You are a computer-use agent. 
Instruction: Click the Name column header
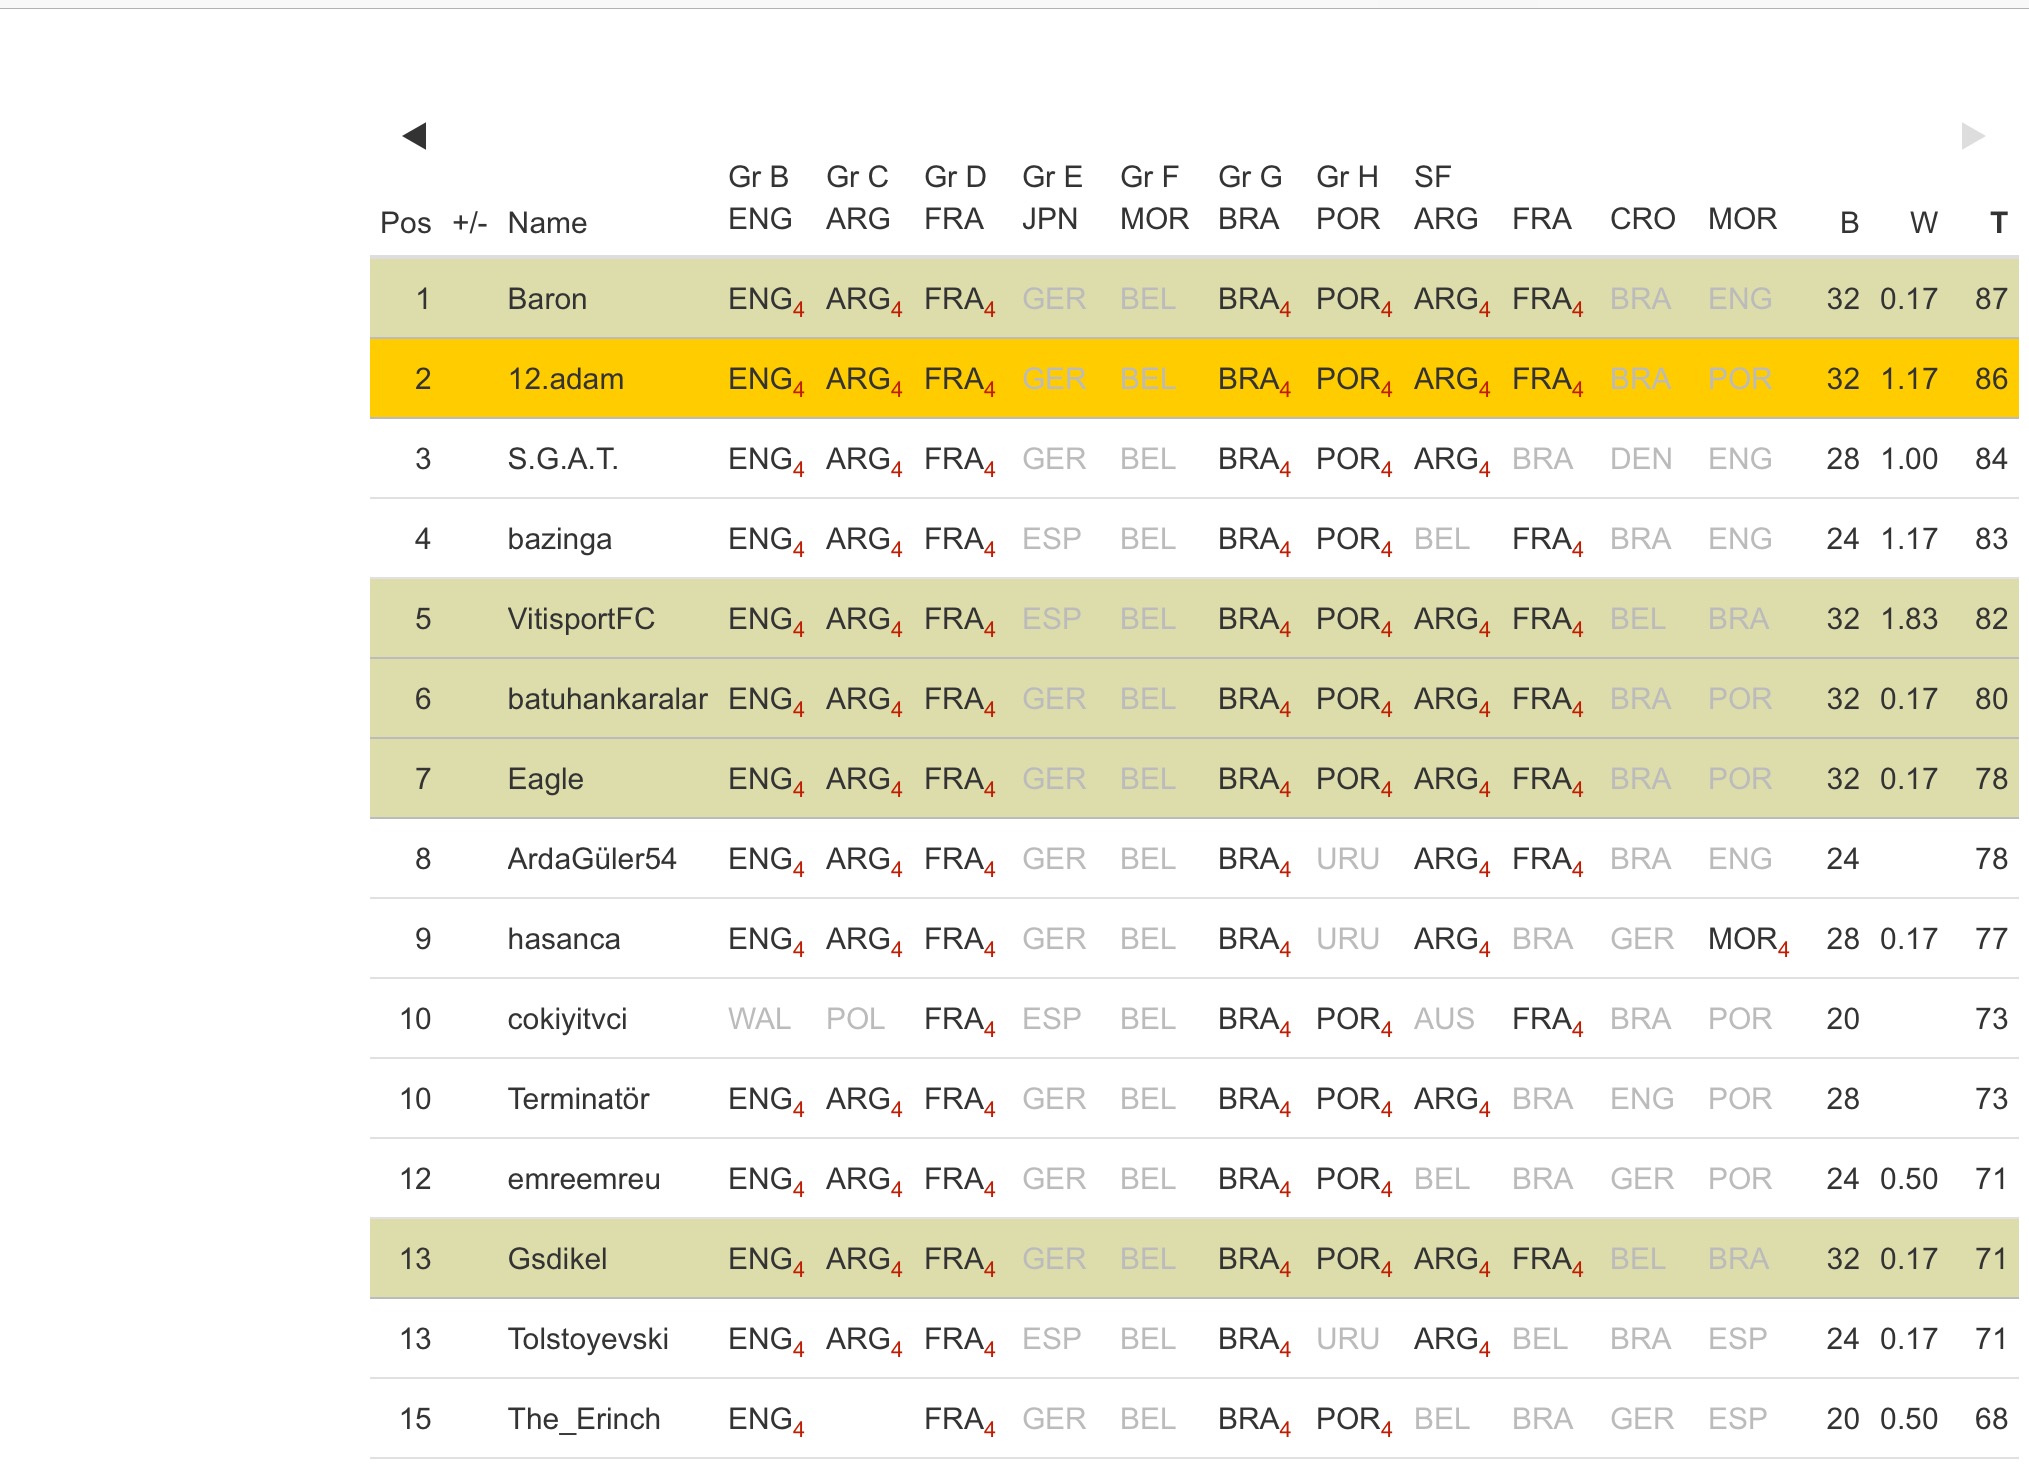tap(546, 223)
